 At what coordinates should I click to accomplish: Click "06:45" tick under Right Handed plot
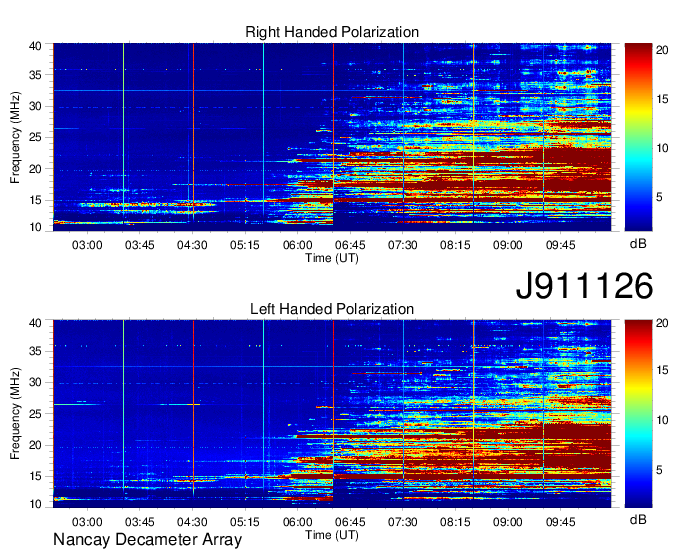(x=350, y=245)
